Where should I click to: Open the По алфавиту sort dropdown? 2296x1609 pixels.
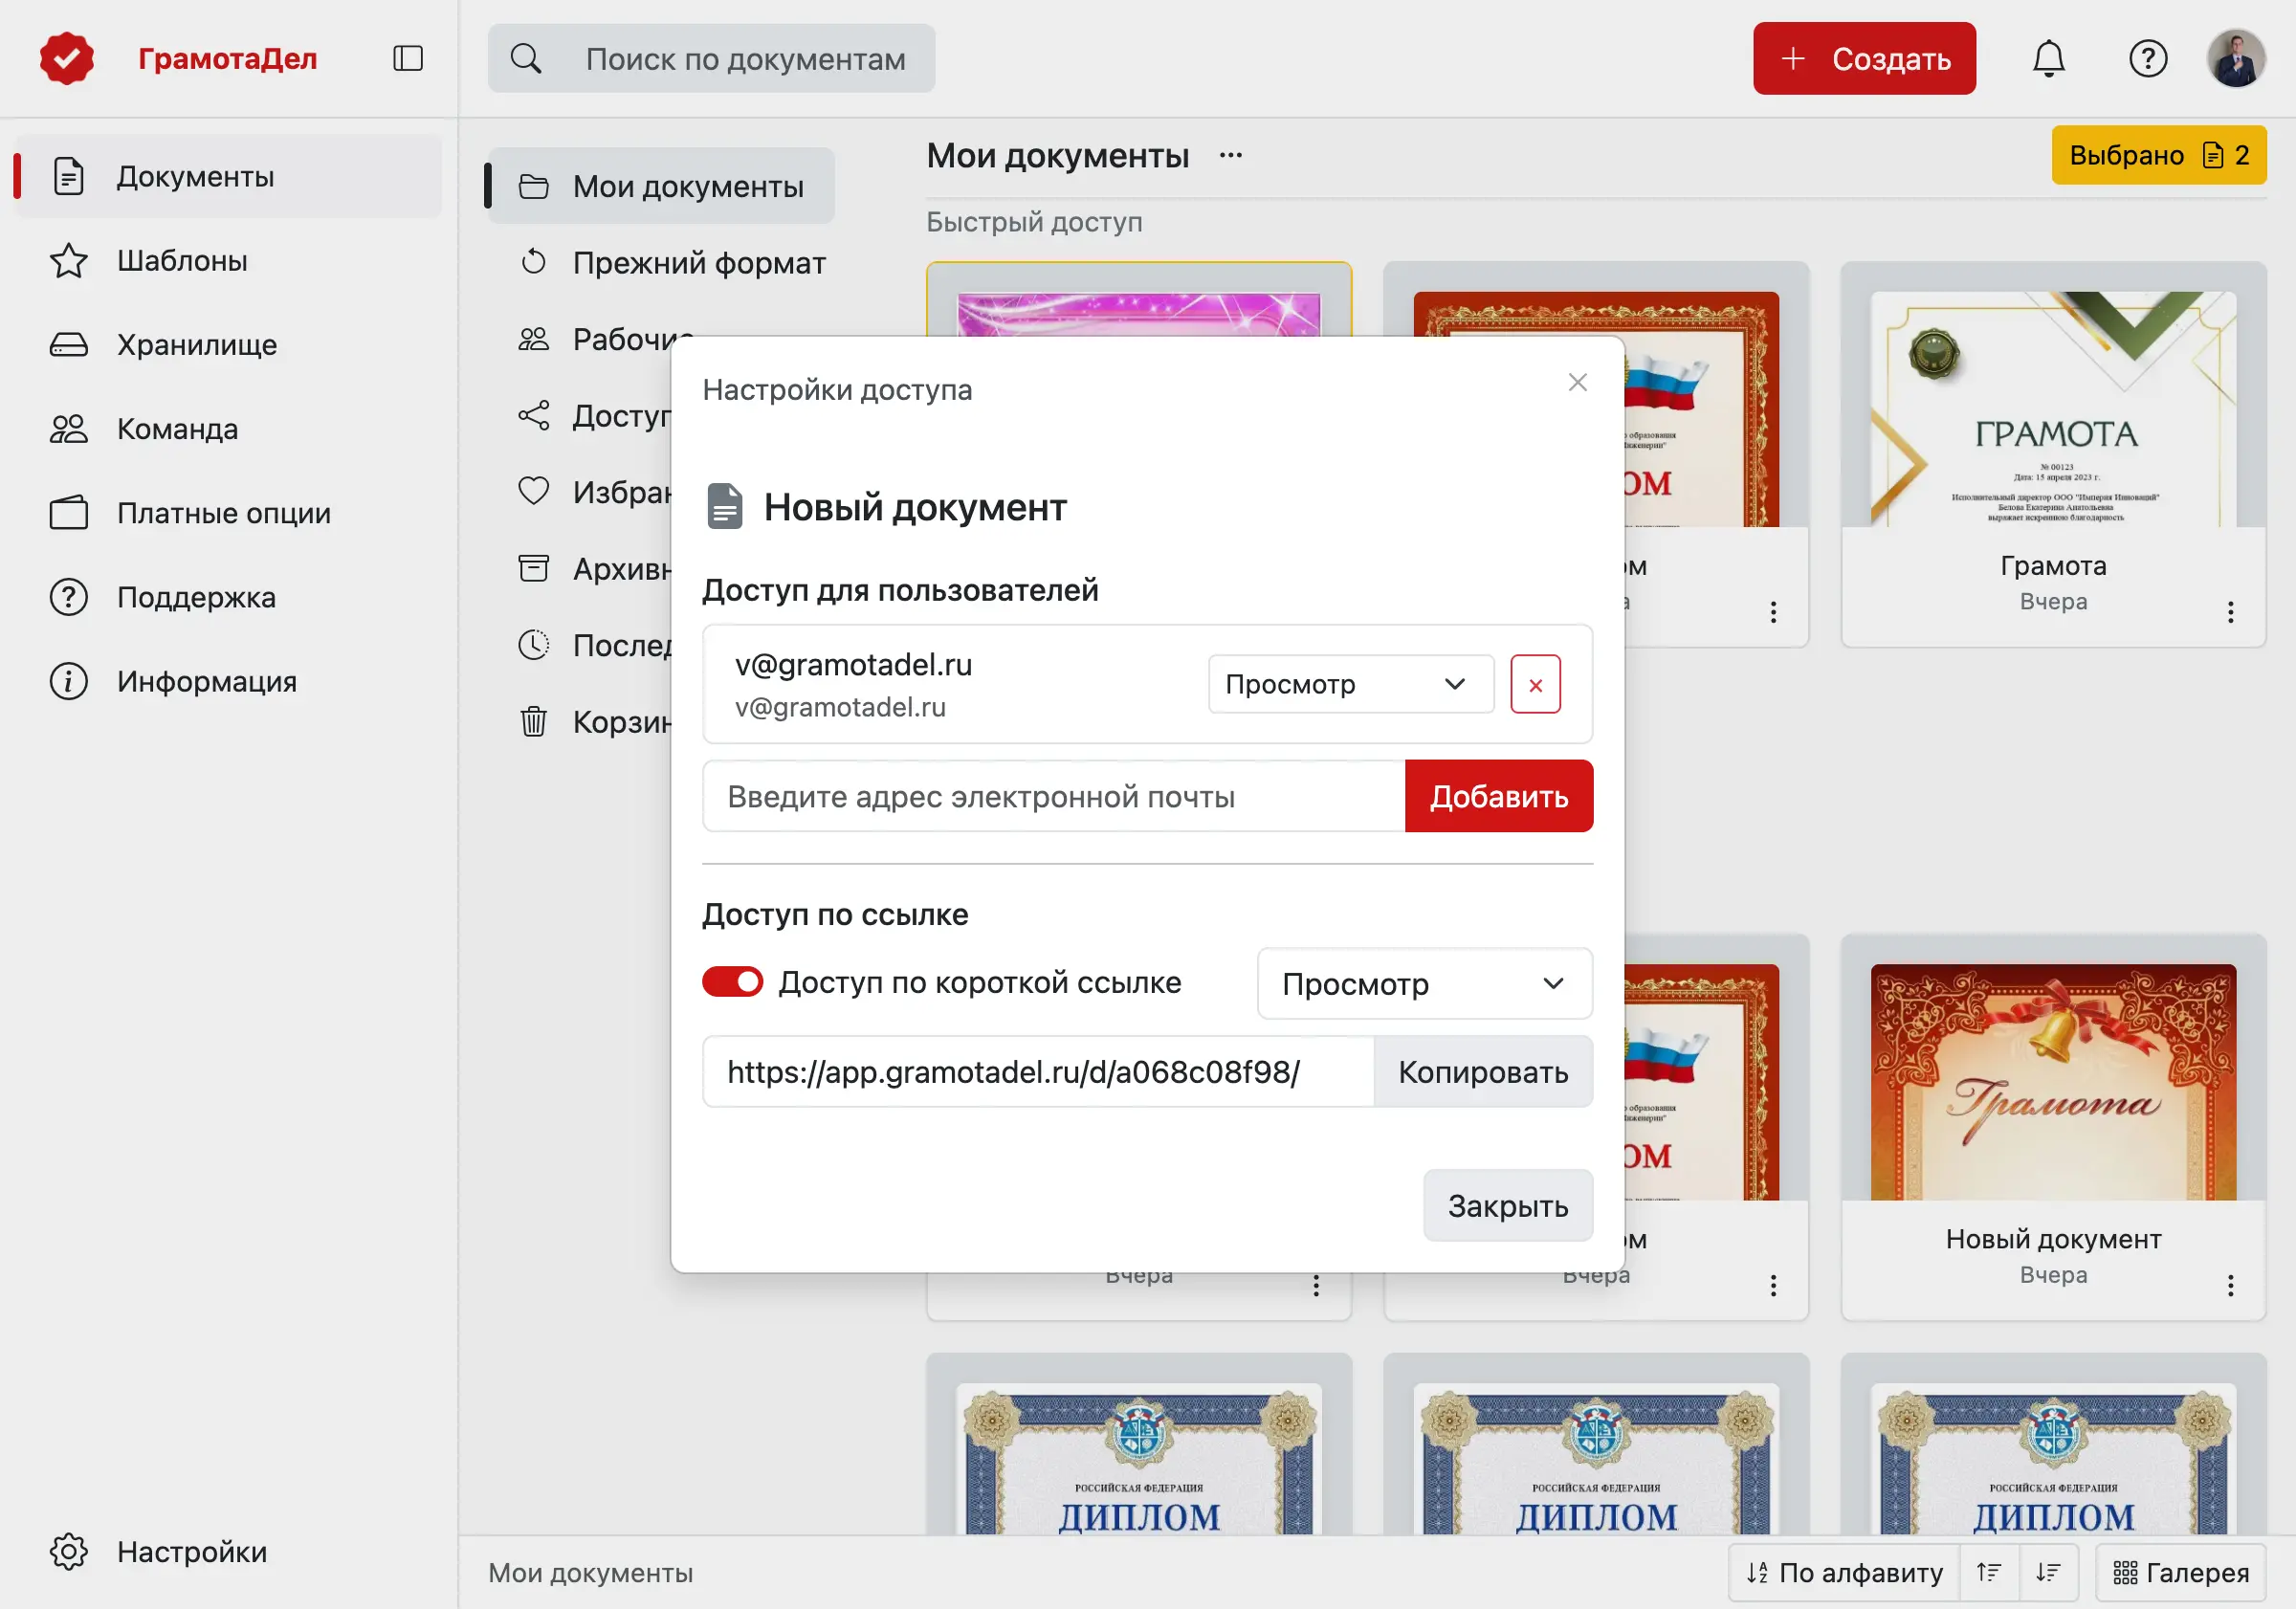tap(1845, 1572)
